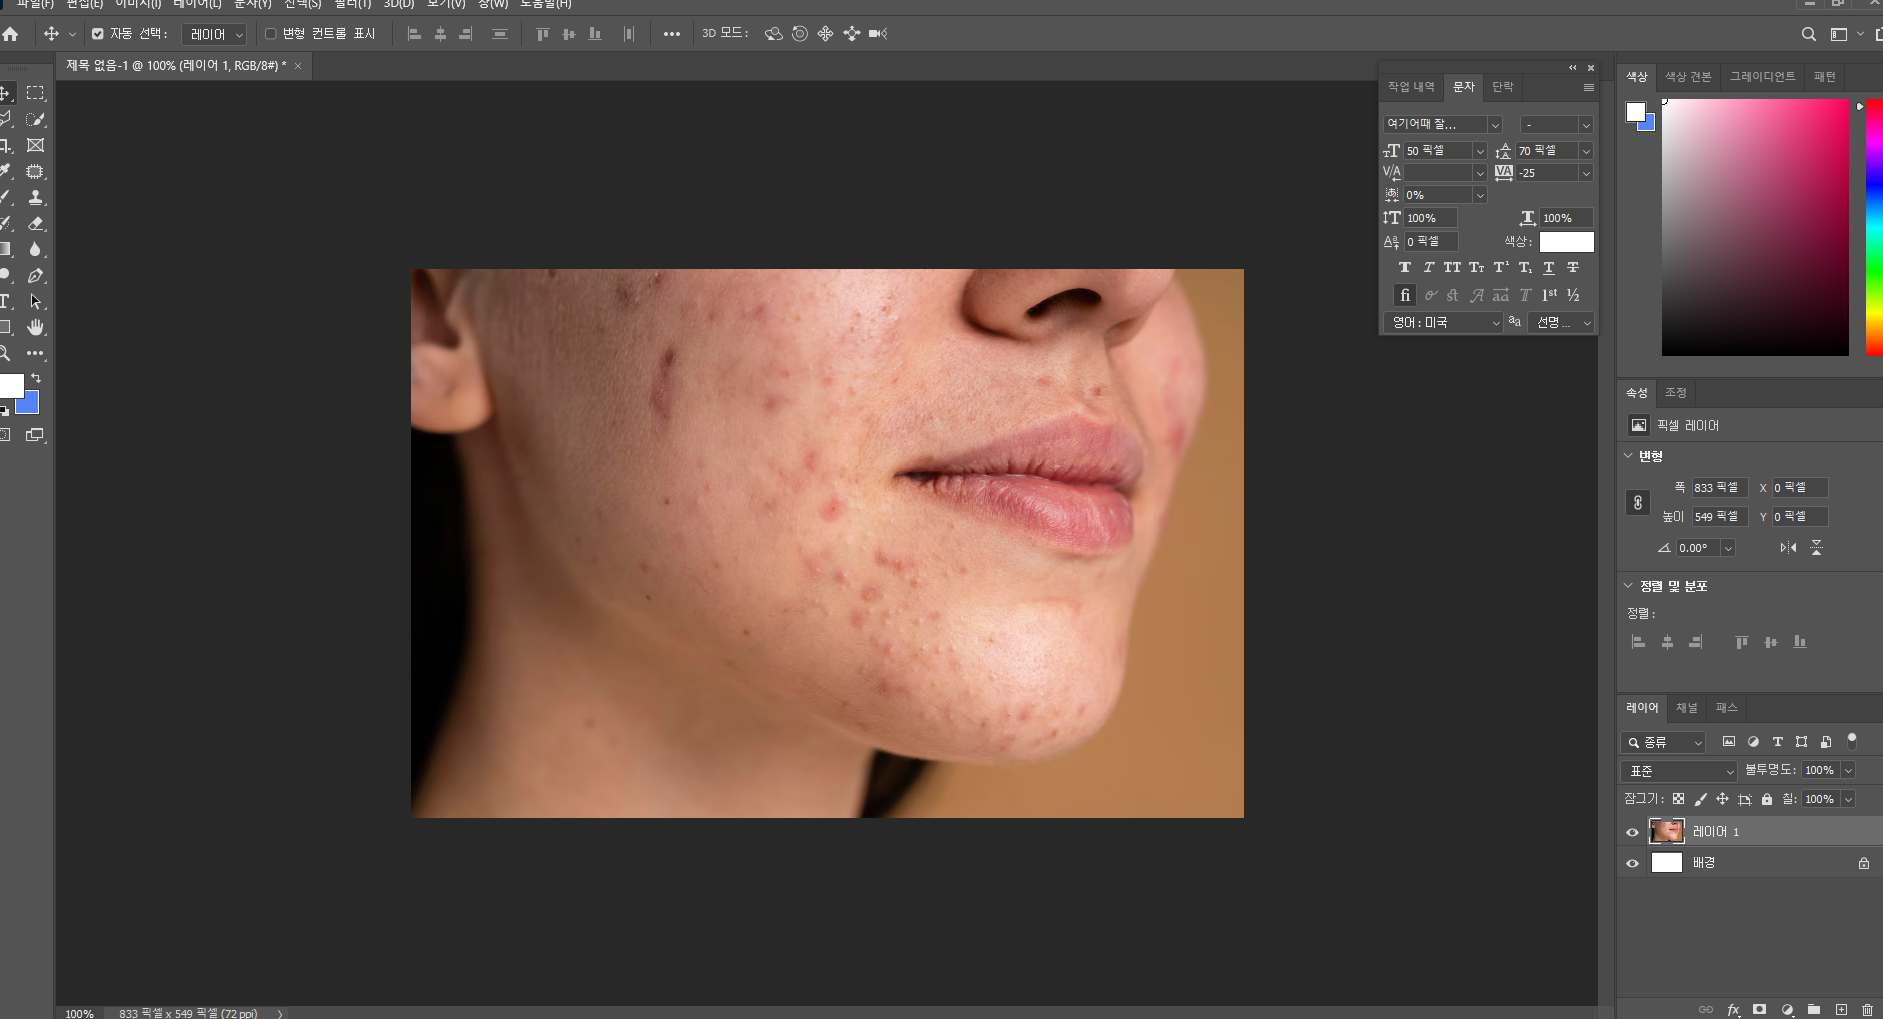This screenshot has height=1019, width=1883.
Task: Click foreground color swatch in tools panel
Action: click(11, 386)
